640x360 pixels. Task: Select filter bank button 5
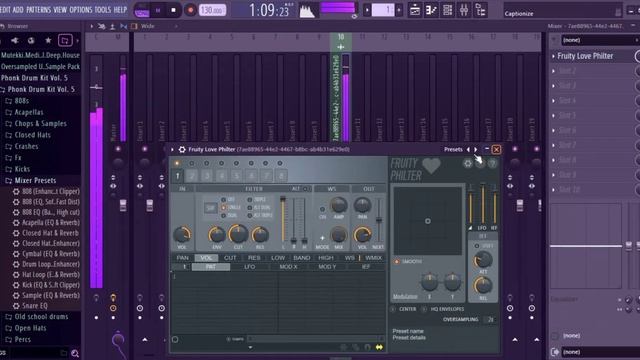tap(236, 176)
